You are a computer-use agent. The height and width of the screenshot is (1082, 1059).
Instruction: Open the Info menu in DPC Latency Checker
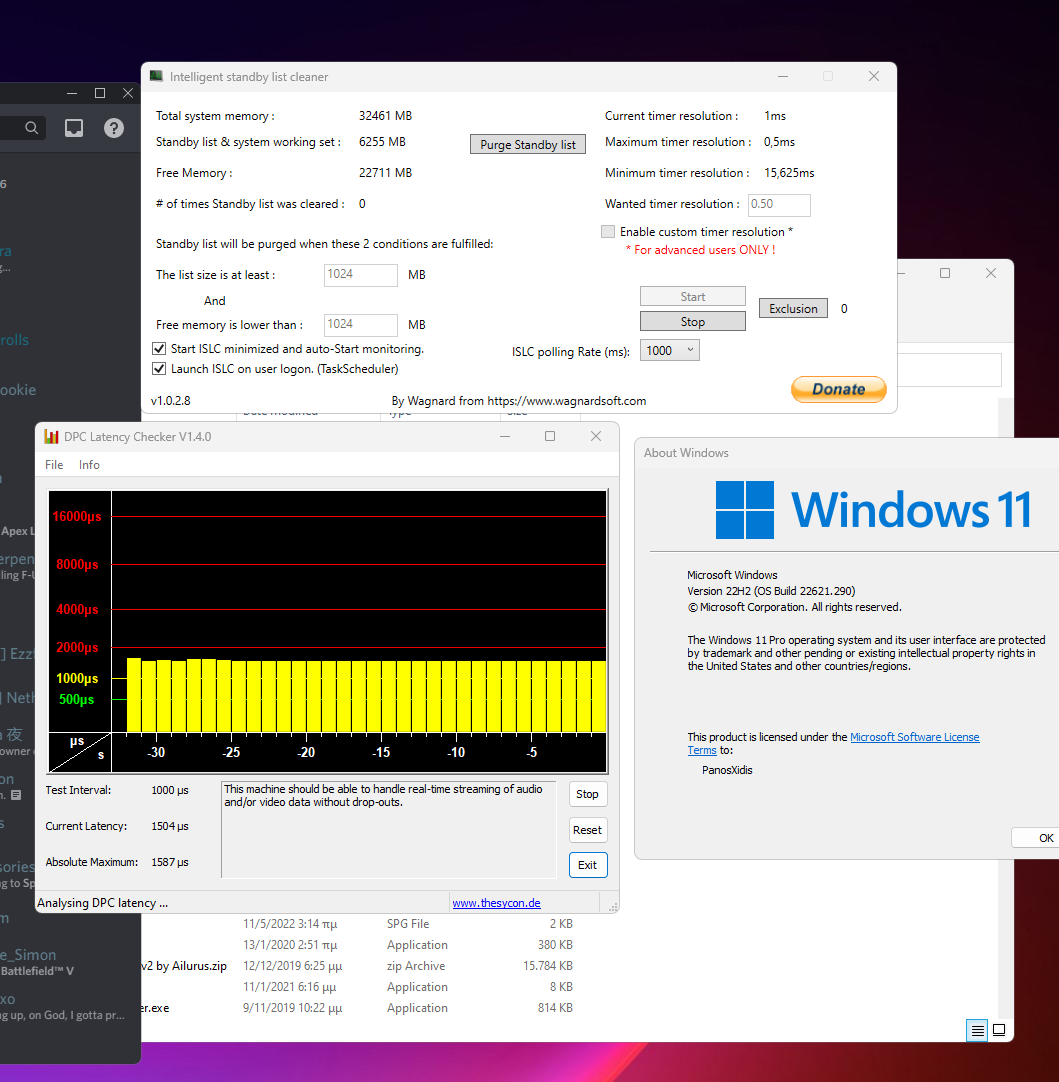tap(89, 464)
